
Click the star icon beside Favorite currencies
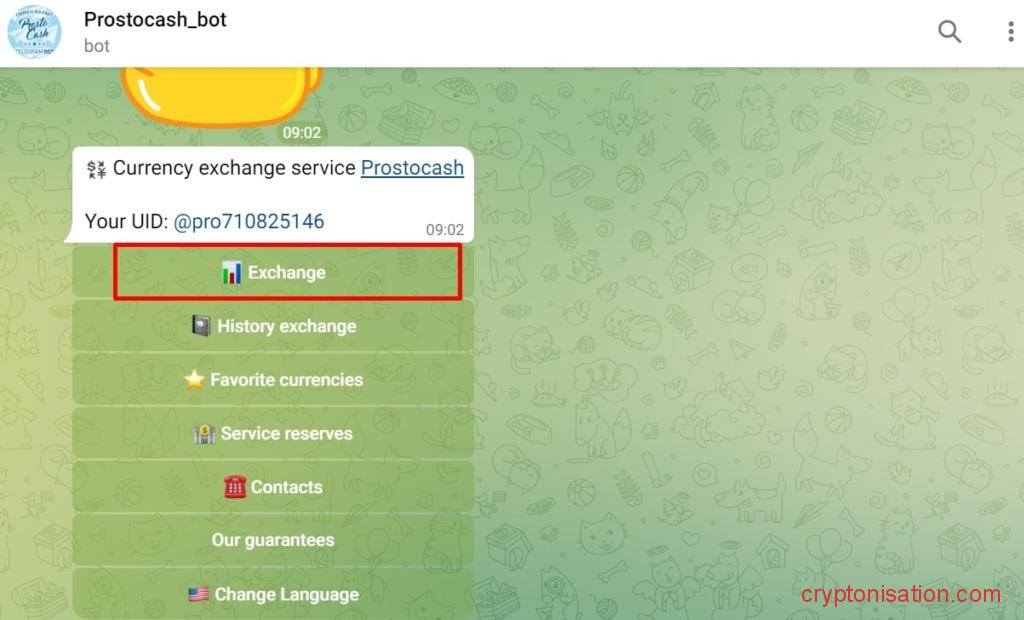(x=194, y=380)
